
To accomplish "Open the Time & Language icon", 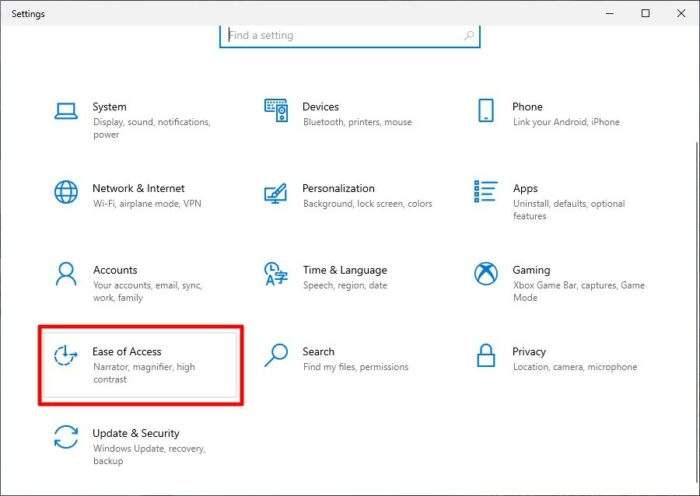I will [276, 274].
